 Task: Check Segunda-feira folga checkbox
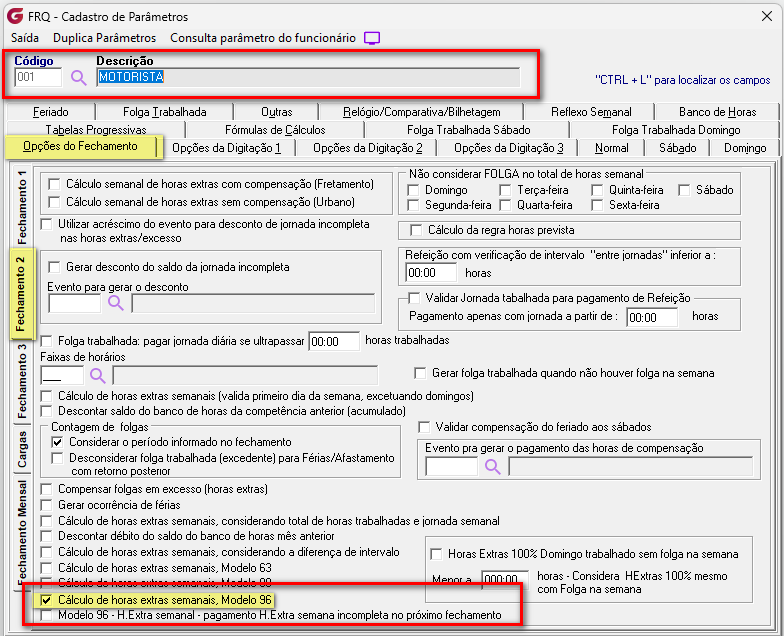(413, 205)
